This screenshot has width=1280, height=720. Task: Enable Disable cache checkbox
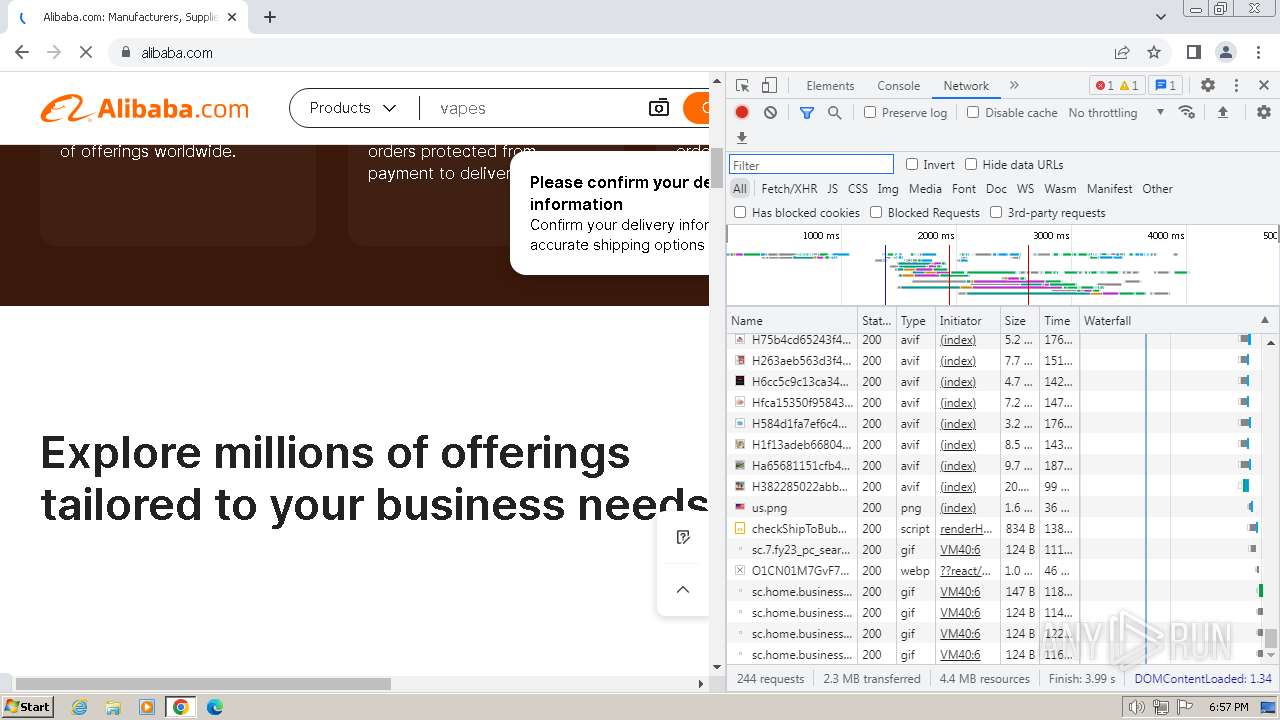click(x=973, y=113)
